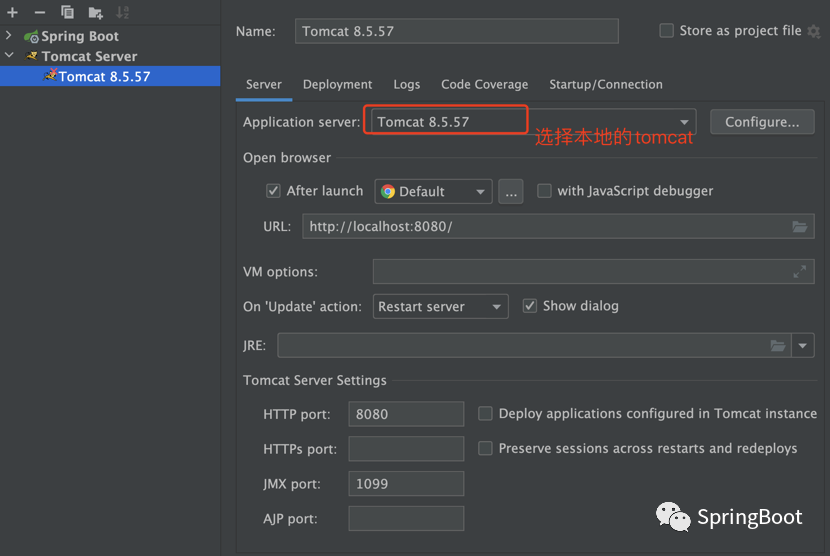830x556 pixels.
Task: Remove the selected configuration with the minus icon
Action: 40,12
